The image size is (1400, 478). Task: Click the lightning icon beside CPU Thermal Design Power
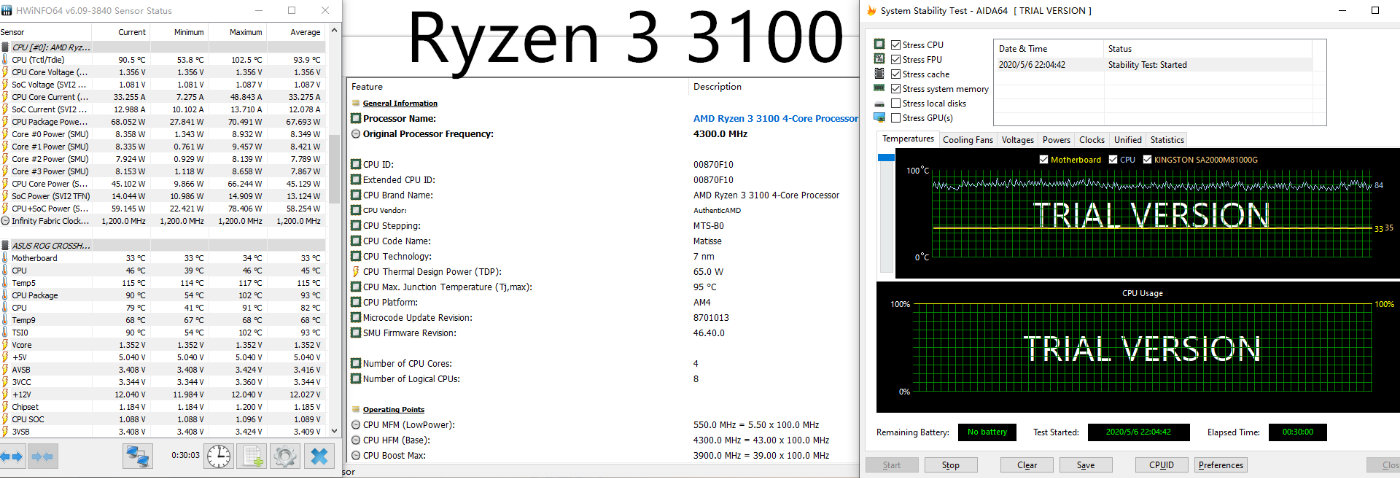[x=356, y=272]
